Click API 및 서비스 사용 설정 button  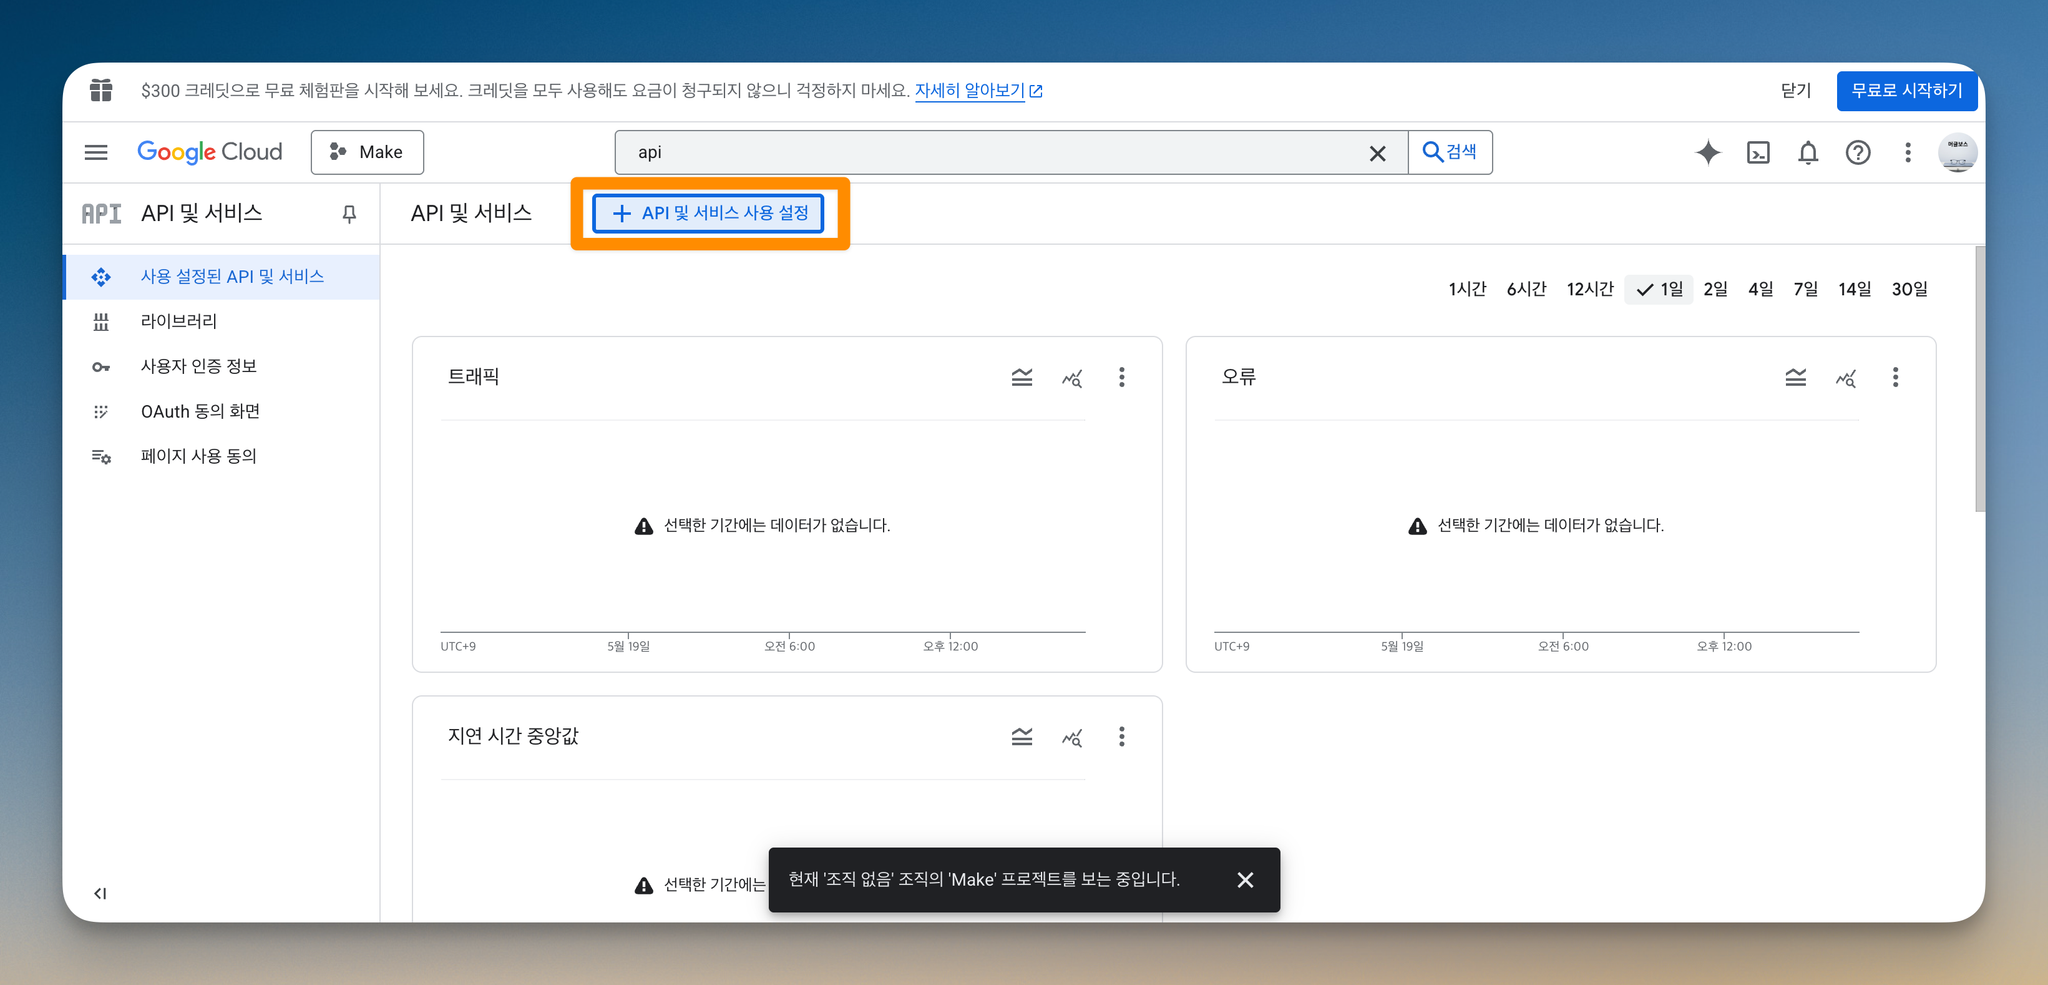tap(708, 213)
